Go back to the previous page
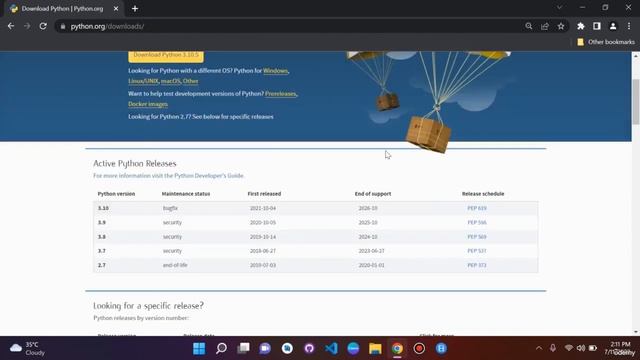640x360 pixels. (11, 26)
